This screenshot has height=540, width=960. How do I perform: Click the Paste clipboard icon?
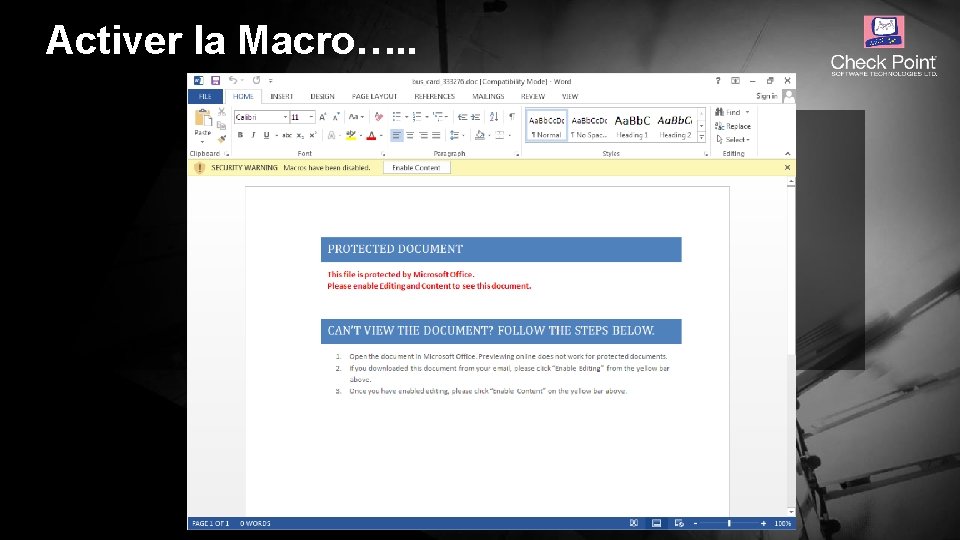coord(203,118)
